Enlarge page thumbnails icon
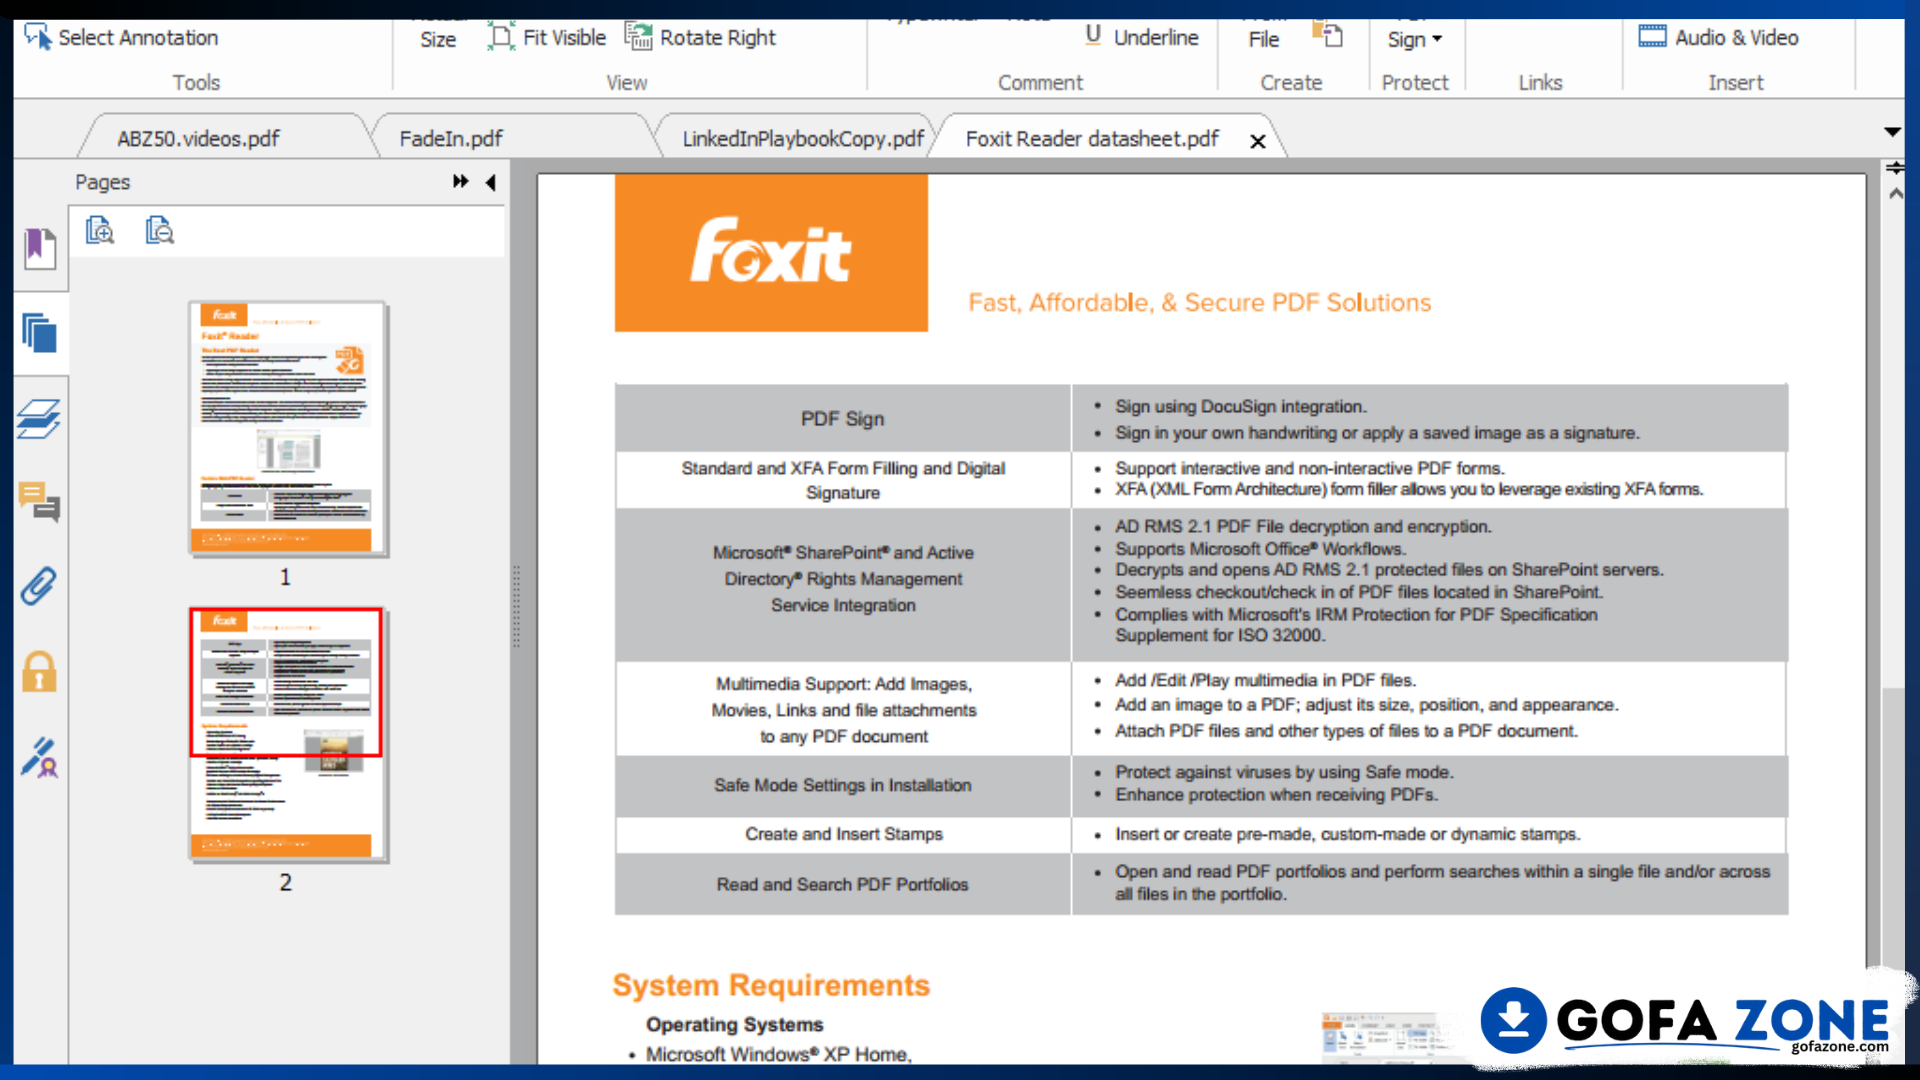 [100, 231]
